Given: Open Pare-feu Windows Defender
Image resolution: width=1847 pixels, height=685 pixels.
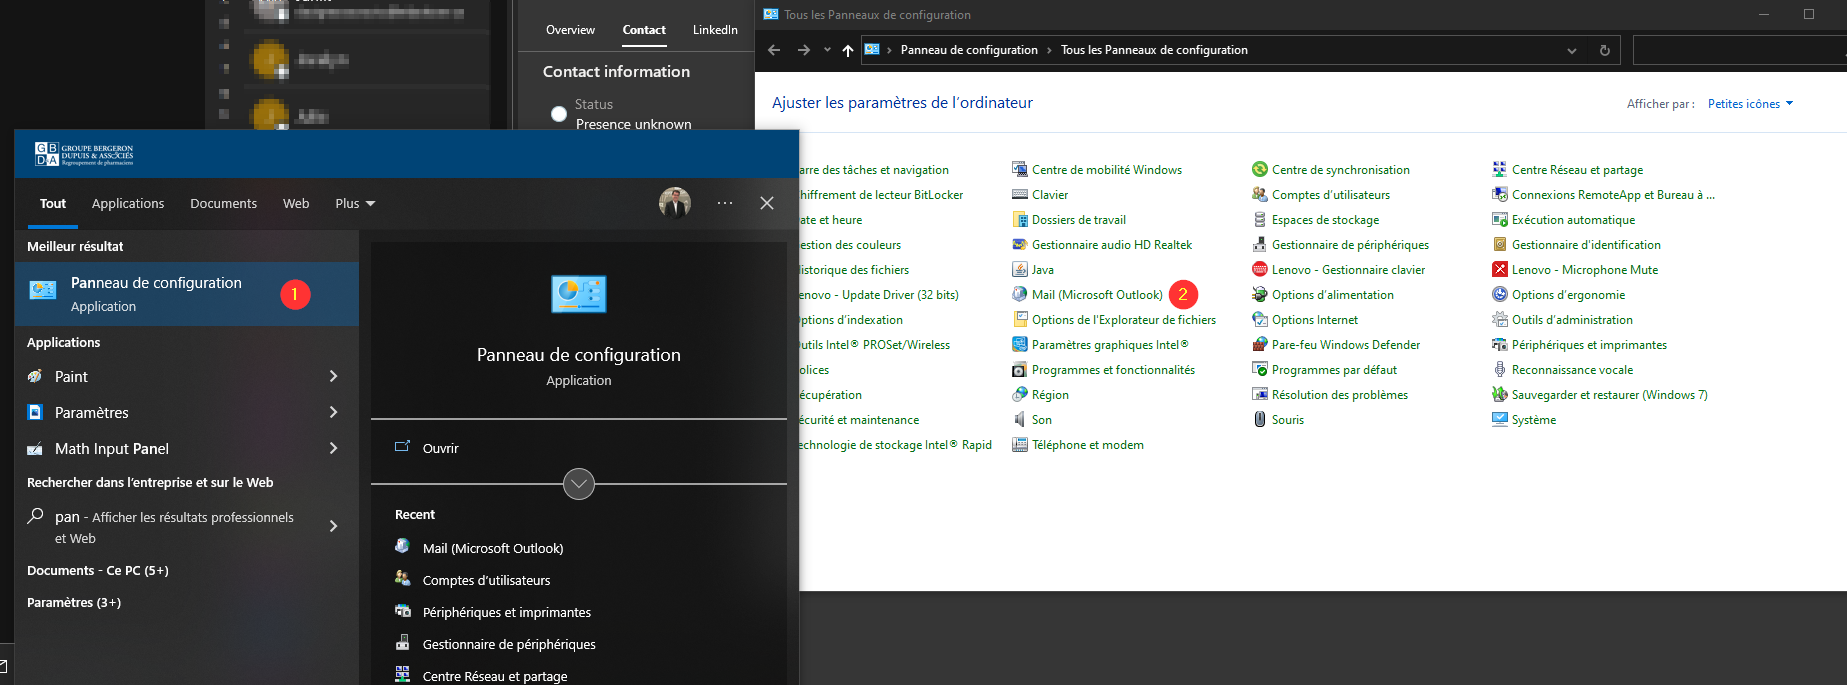Looking at the screenshot, I should coord(1336,345).
